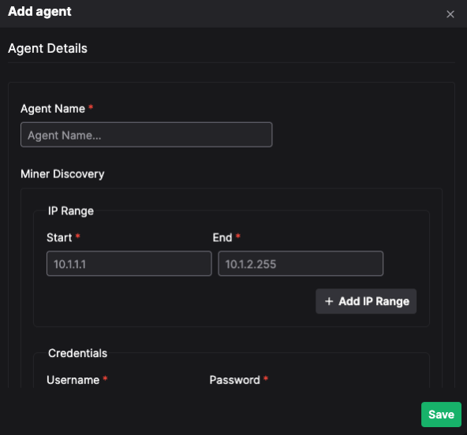The image size is (467, 435).
Task: Click the red asterisk beside Username
Action: 105,378
